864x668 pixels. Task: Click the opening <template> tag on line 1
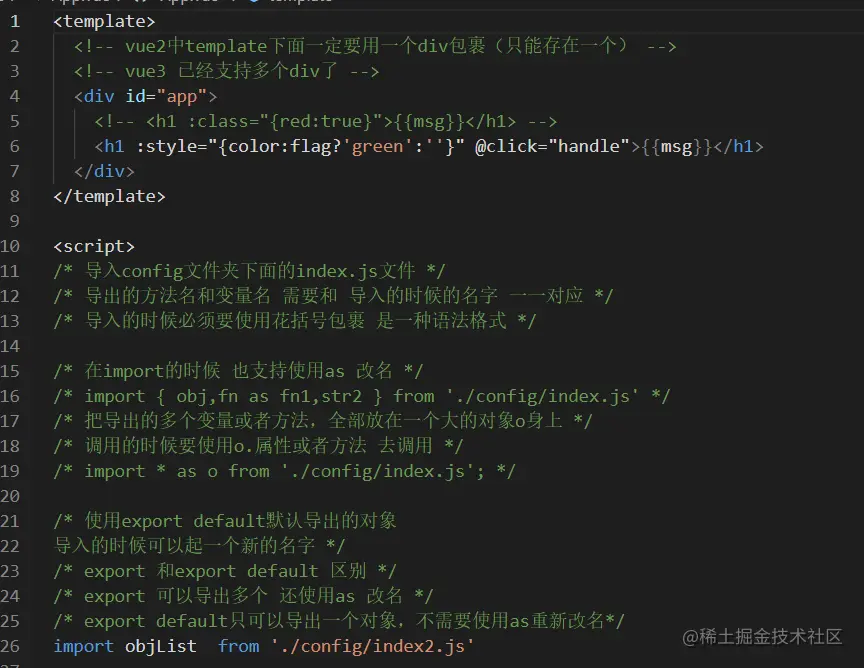(104, 21)
